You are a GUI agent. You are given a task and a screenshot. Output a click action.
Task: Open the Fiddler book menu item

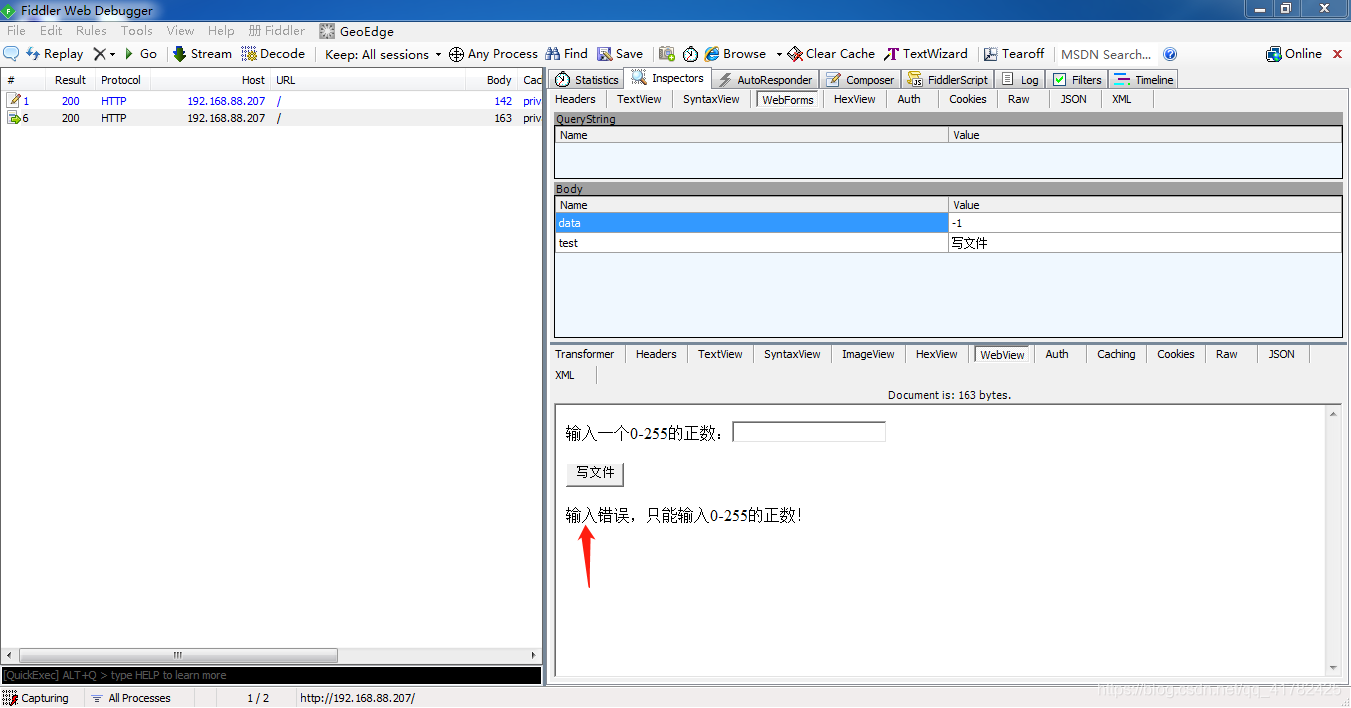[x=277, y=31]
